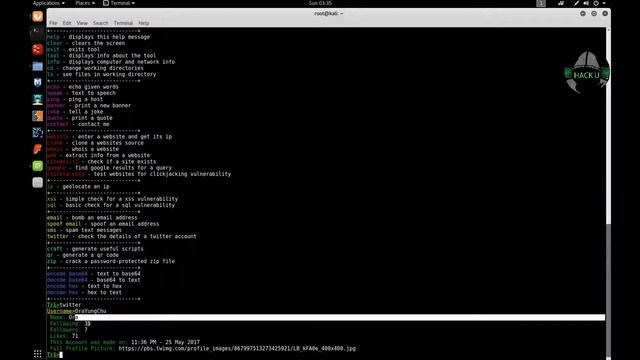Open the Terminal icon in the dock
Image resolution: width=640 pixels, height=360 pixels.
(x=38, y=32)
